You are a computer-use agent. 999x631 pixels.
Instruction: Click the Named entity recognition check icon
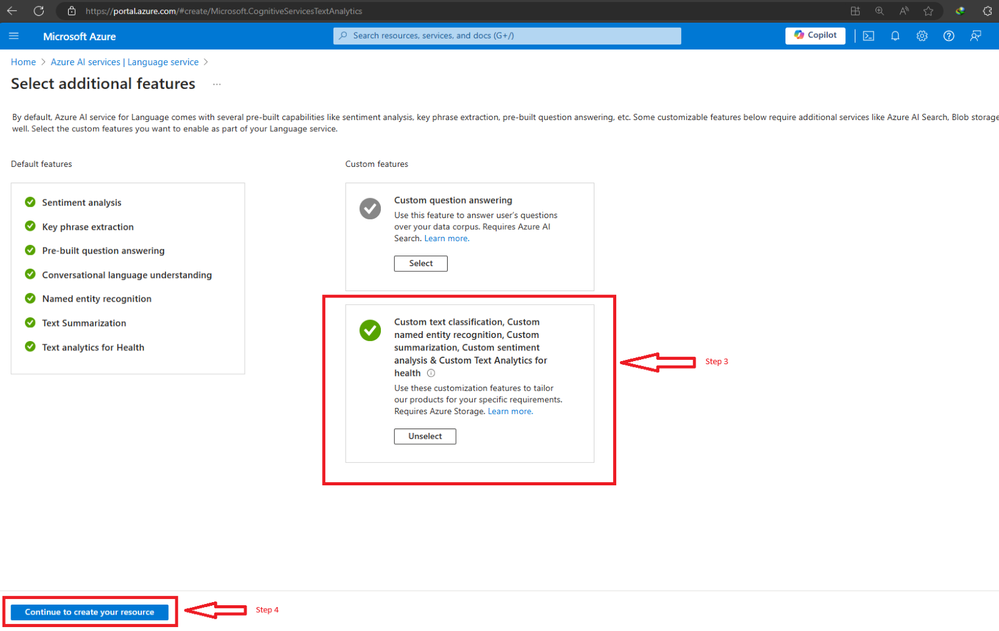point(30,298)
